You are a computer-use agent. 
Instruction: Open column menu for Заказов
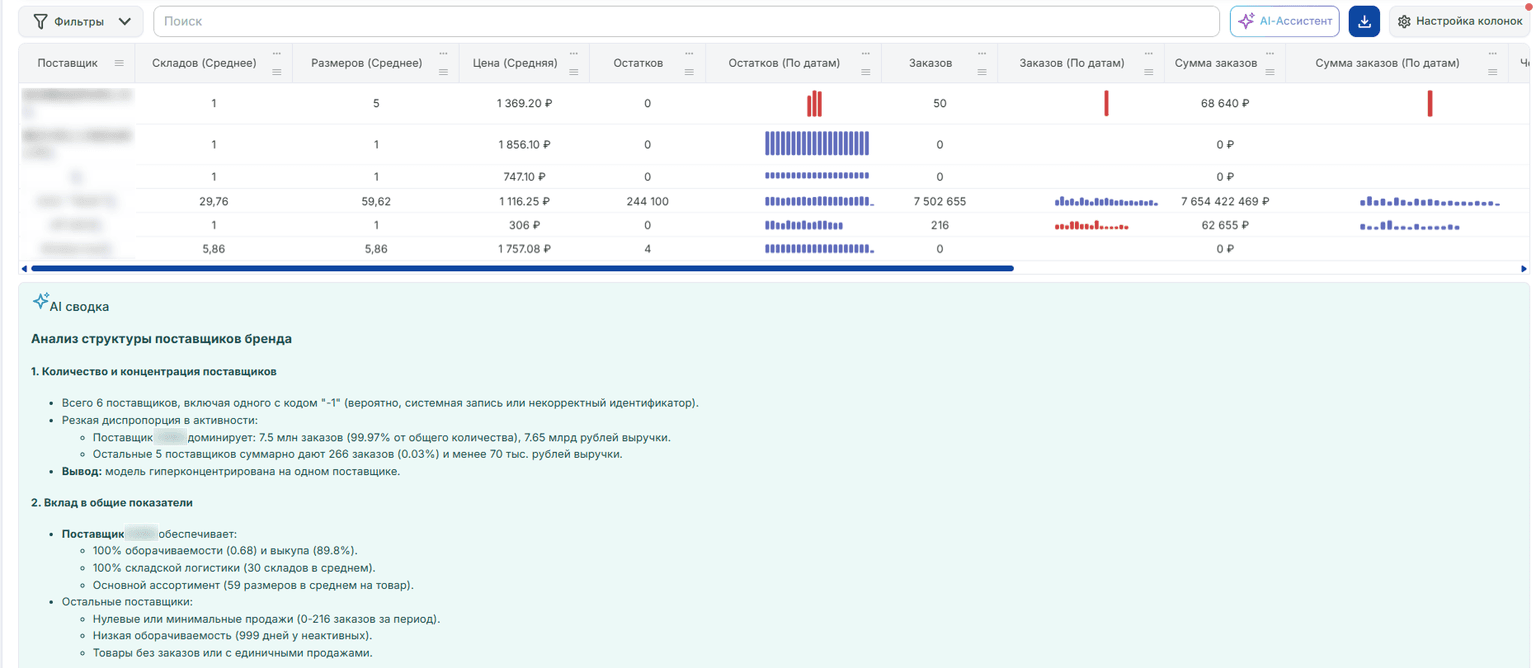[x=981, y=72]
